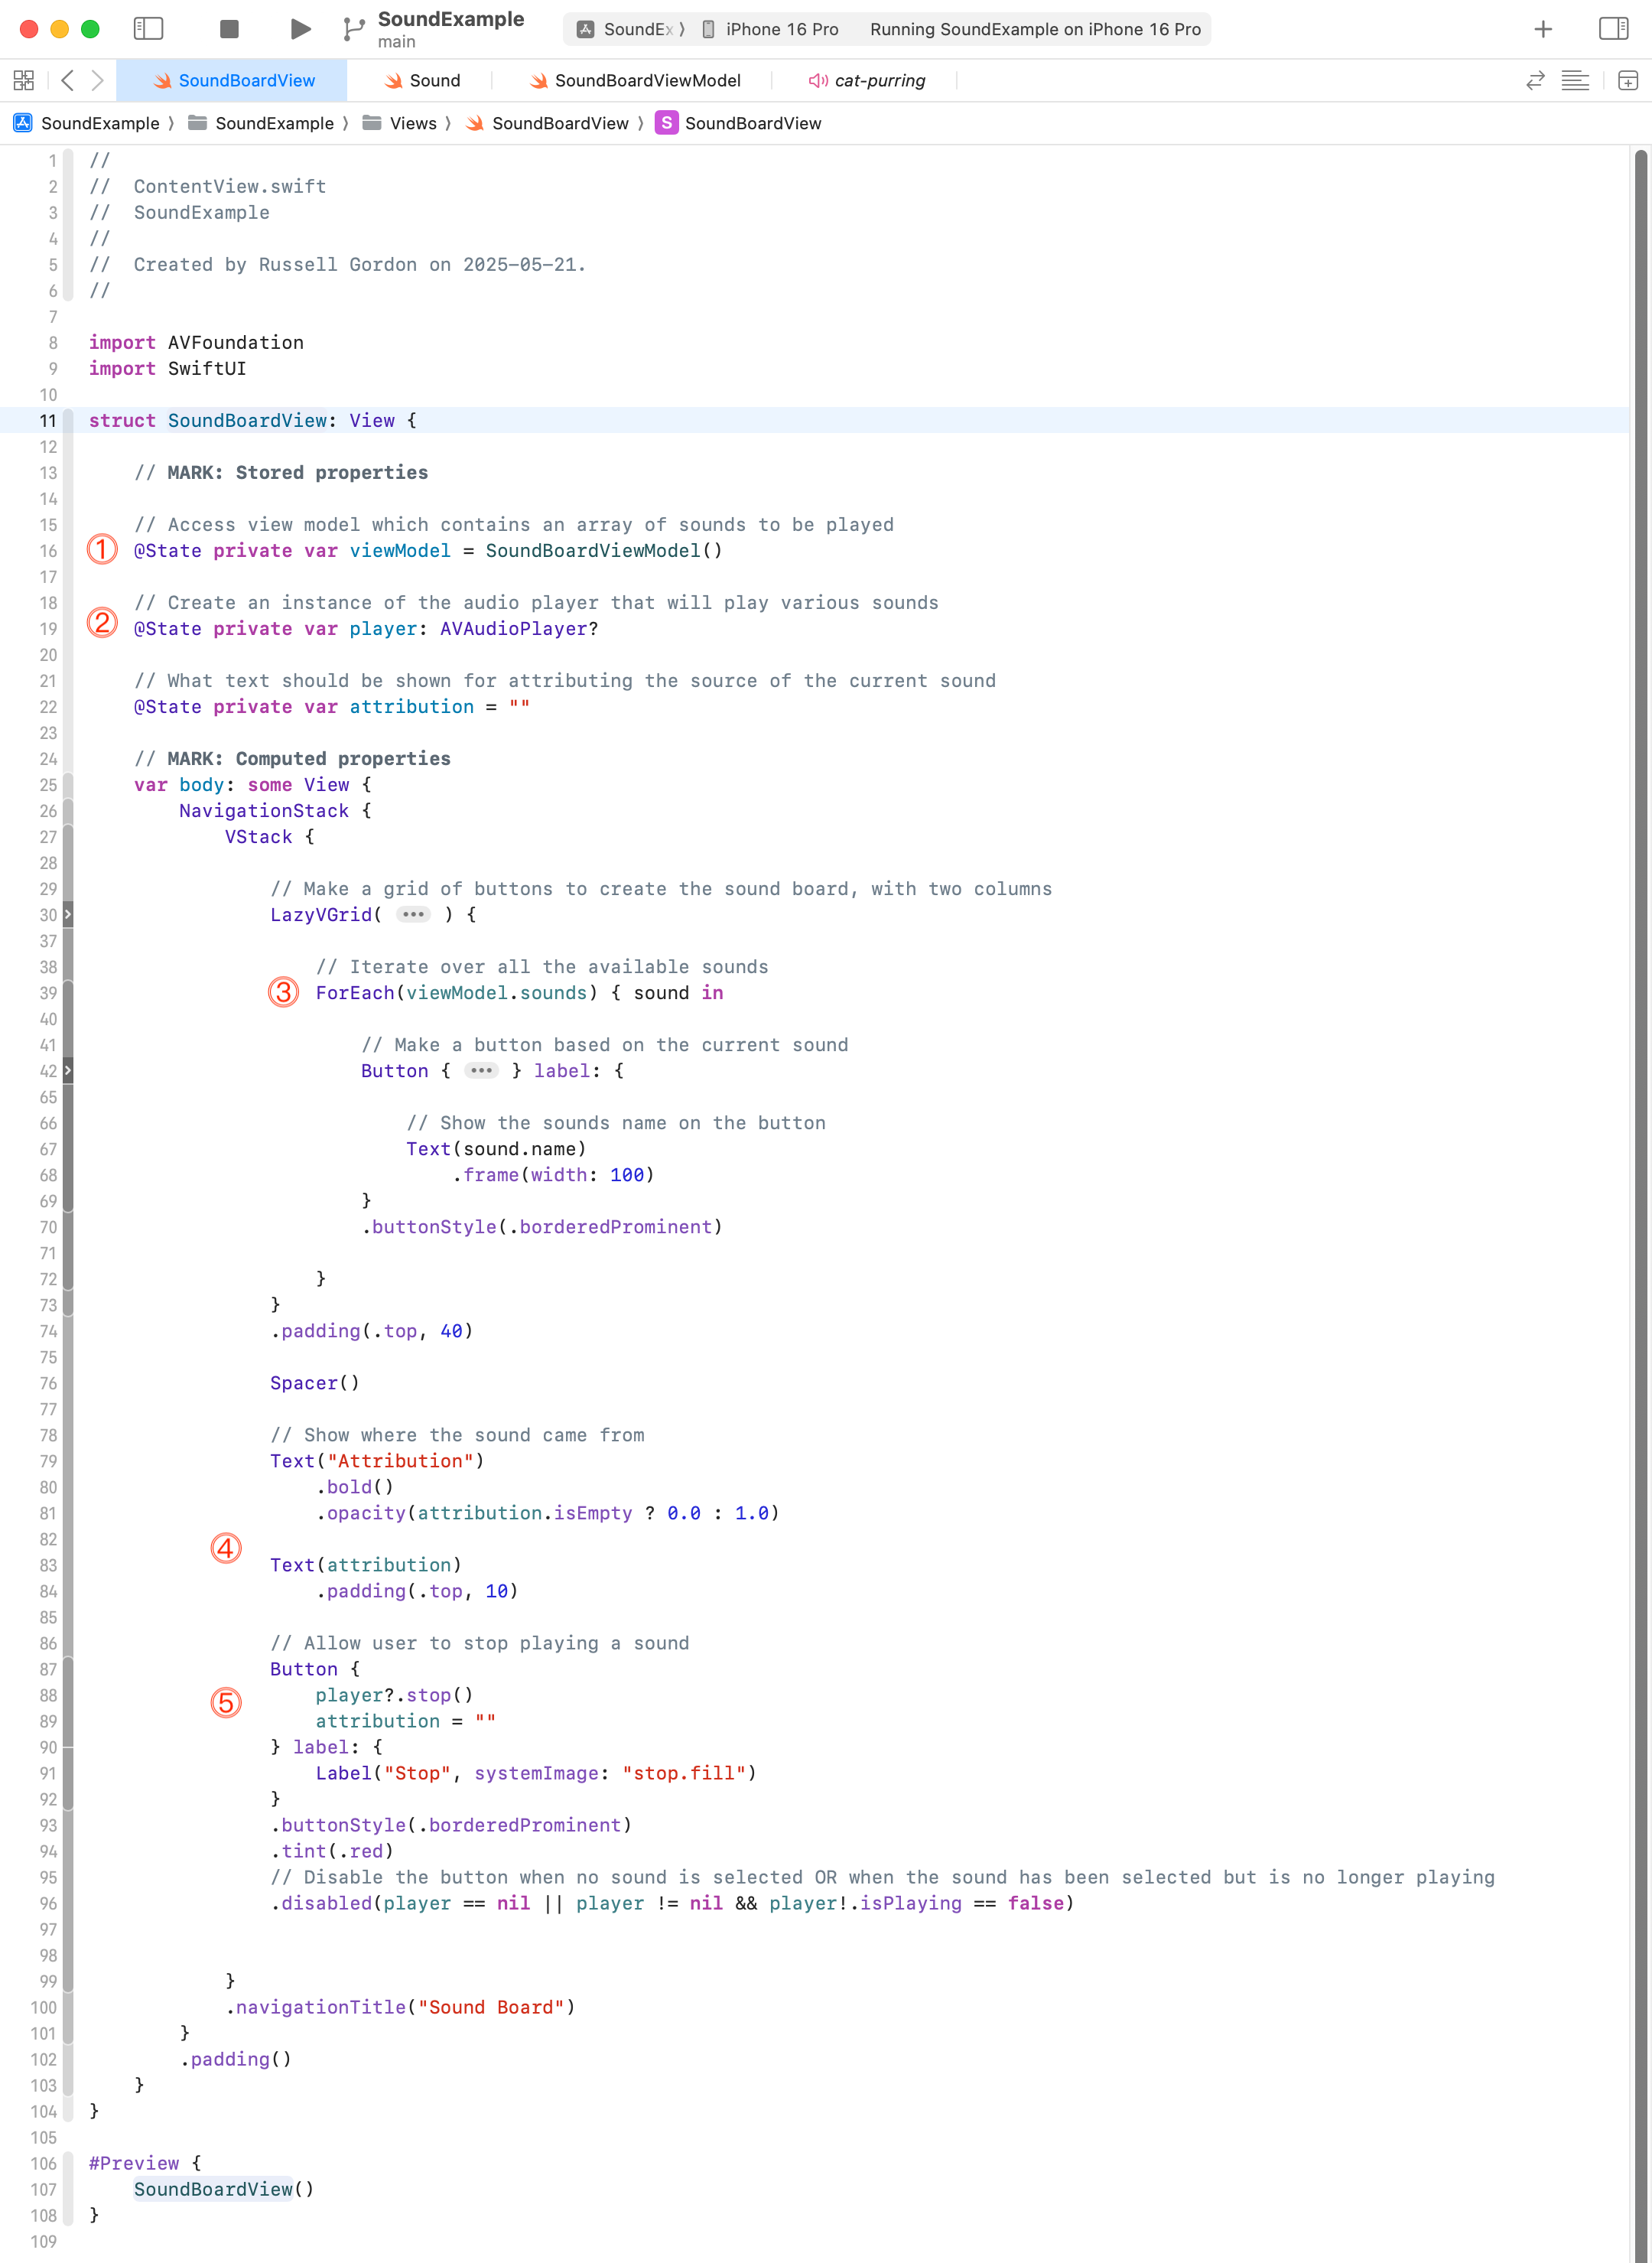Open the iPhone 16 Pro destination selector
This screenshot has height=2263, width=1652.
click(x=770, y=29)
